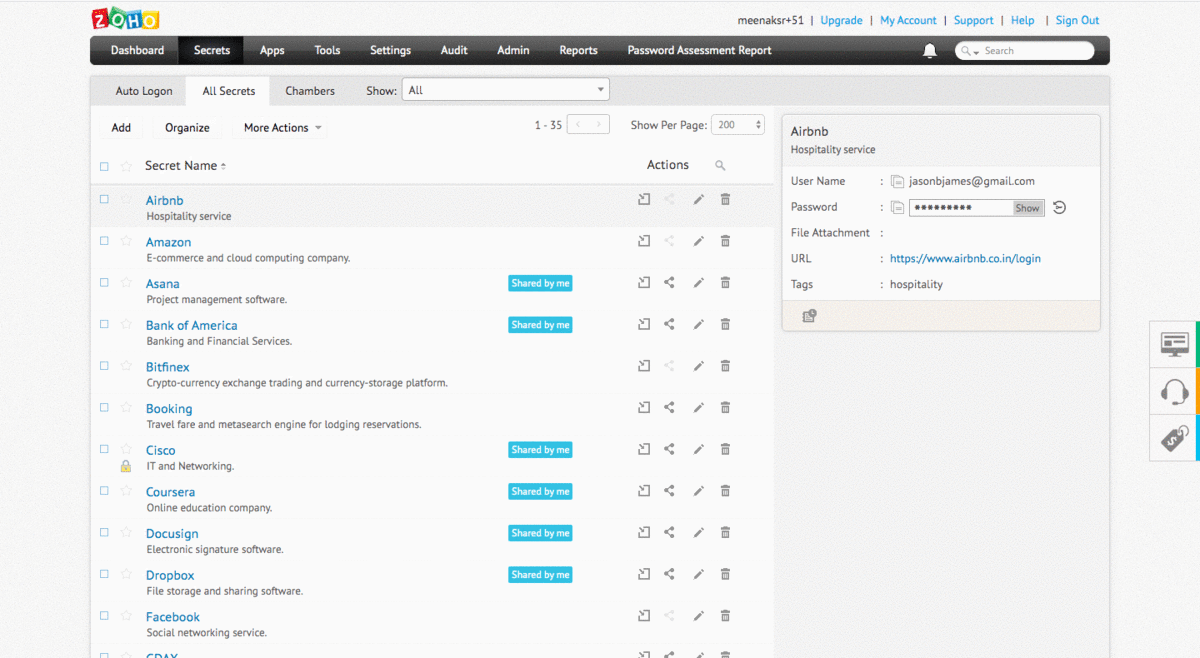Click the Search input field in top bar
Image resolution: width=1200 pixels, height=658 pixels.
point(1030,51)
